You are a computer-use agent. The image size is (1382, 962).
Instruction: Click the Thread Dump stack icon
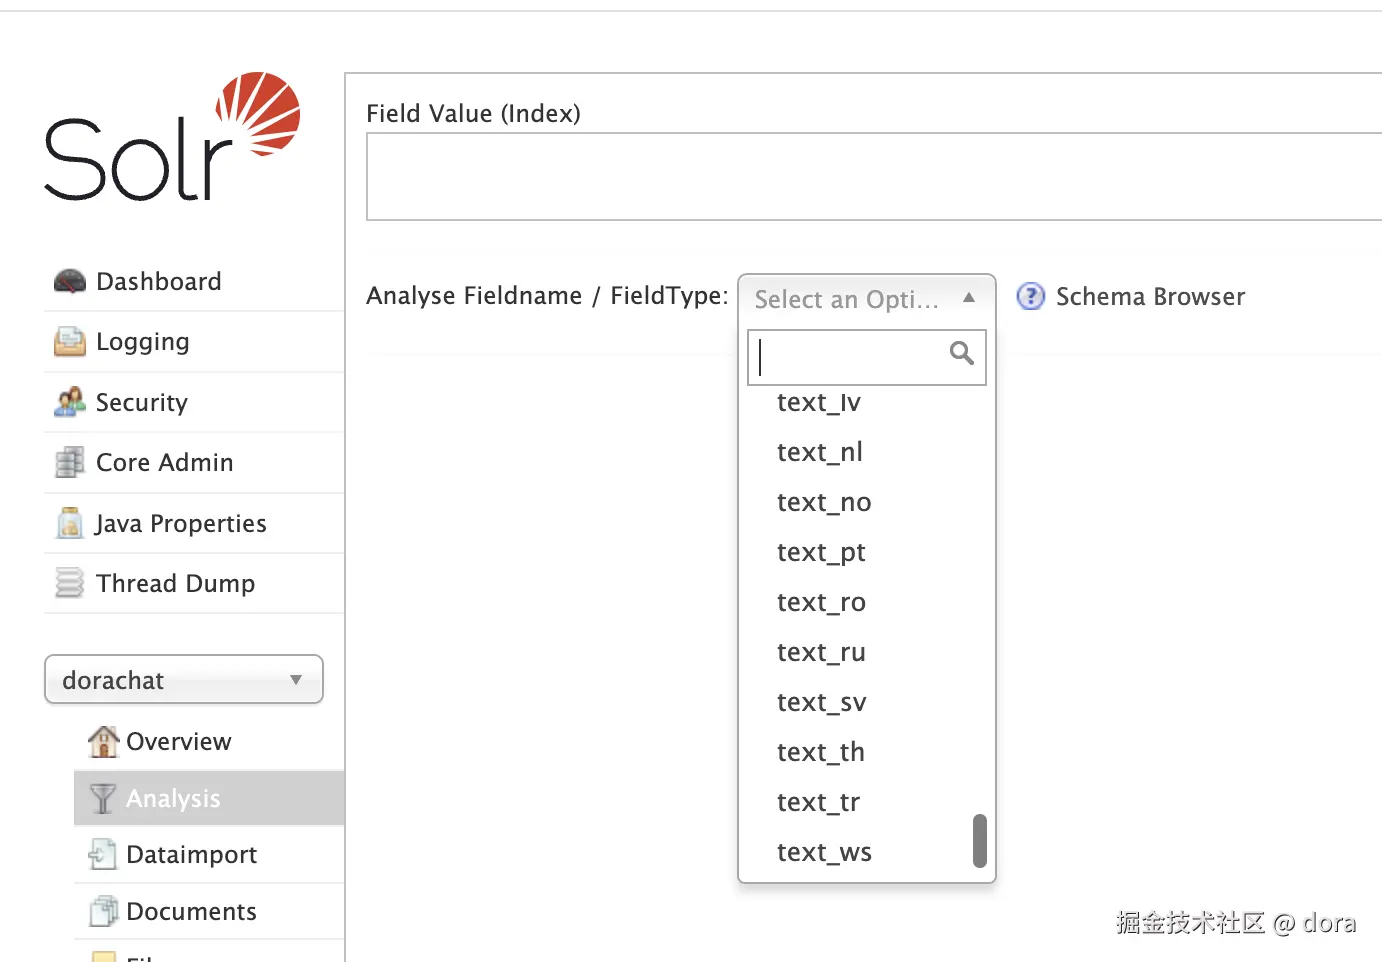click(69, 583)
